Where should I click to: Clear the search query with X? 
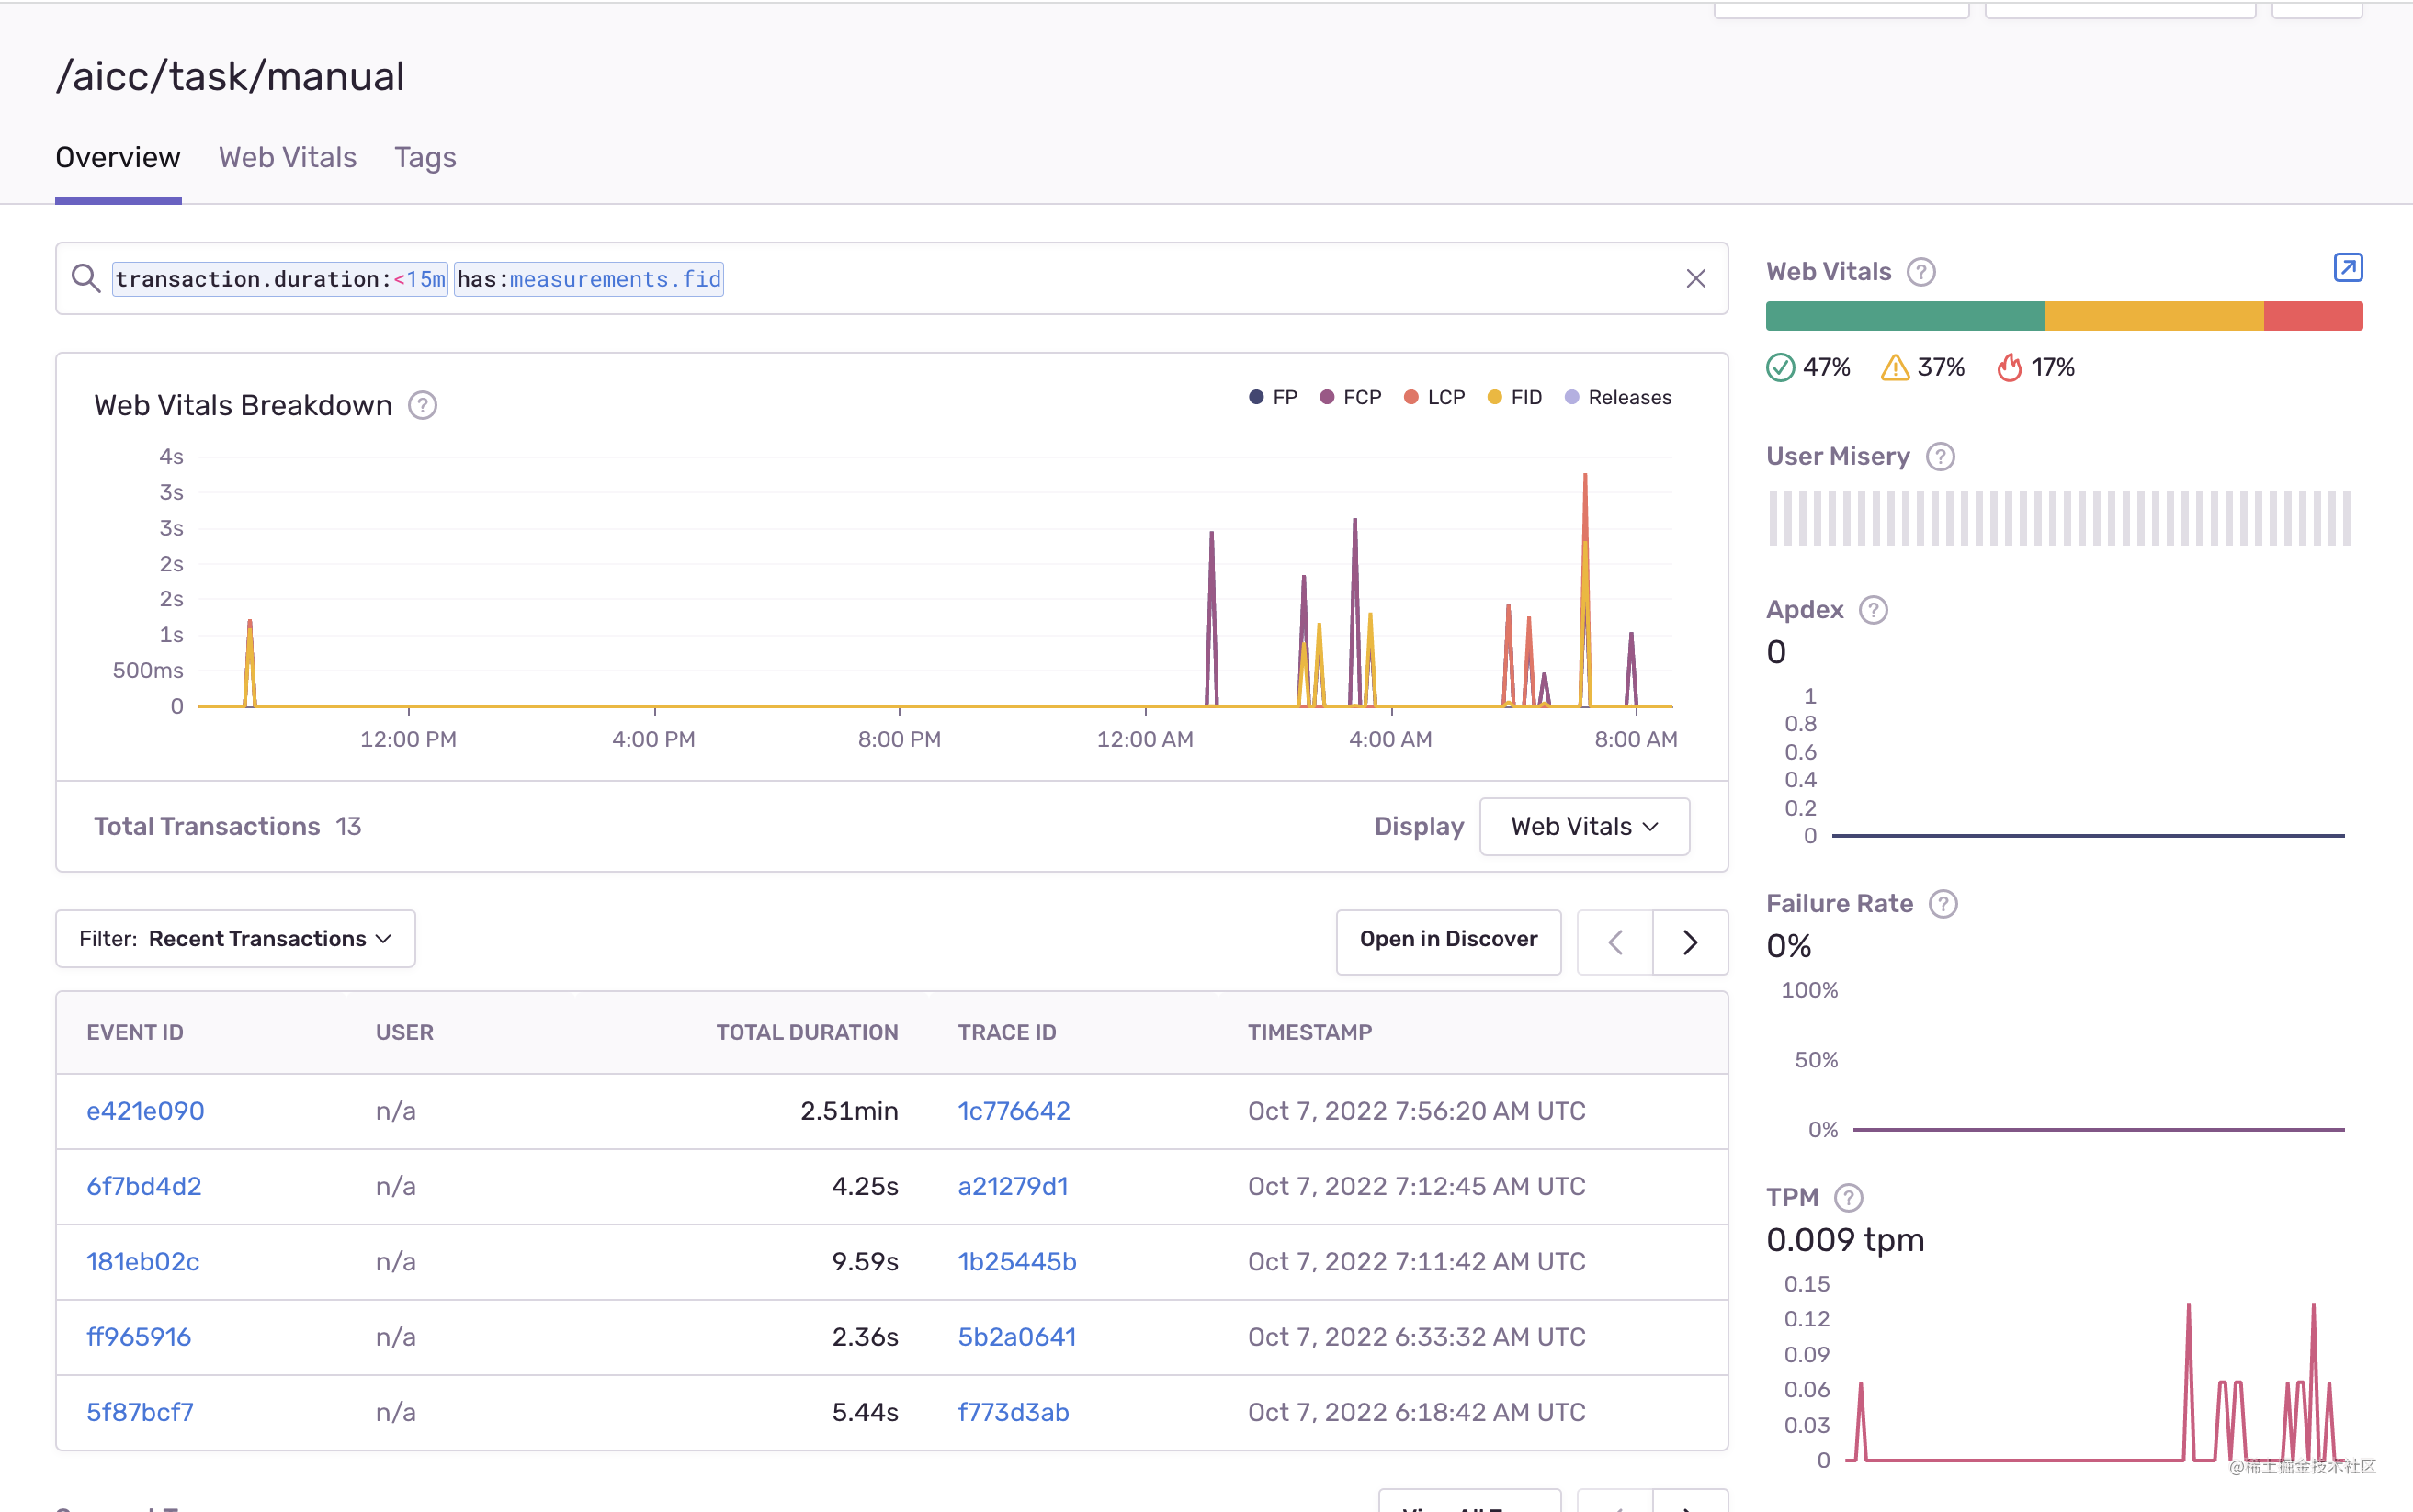[x=1695, y=278]
